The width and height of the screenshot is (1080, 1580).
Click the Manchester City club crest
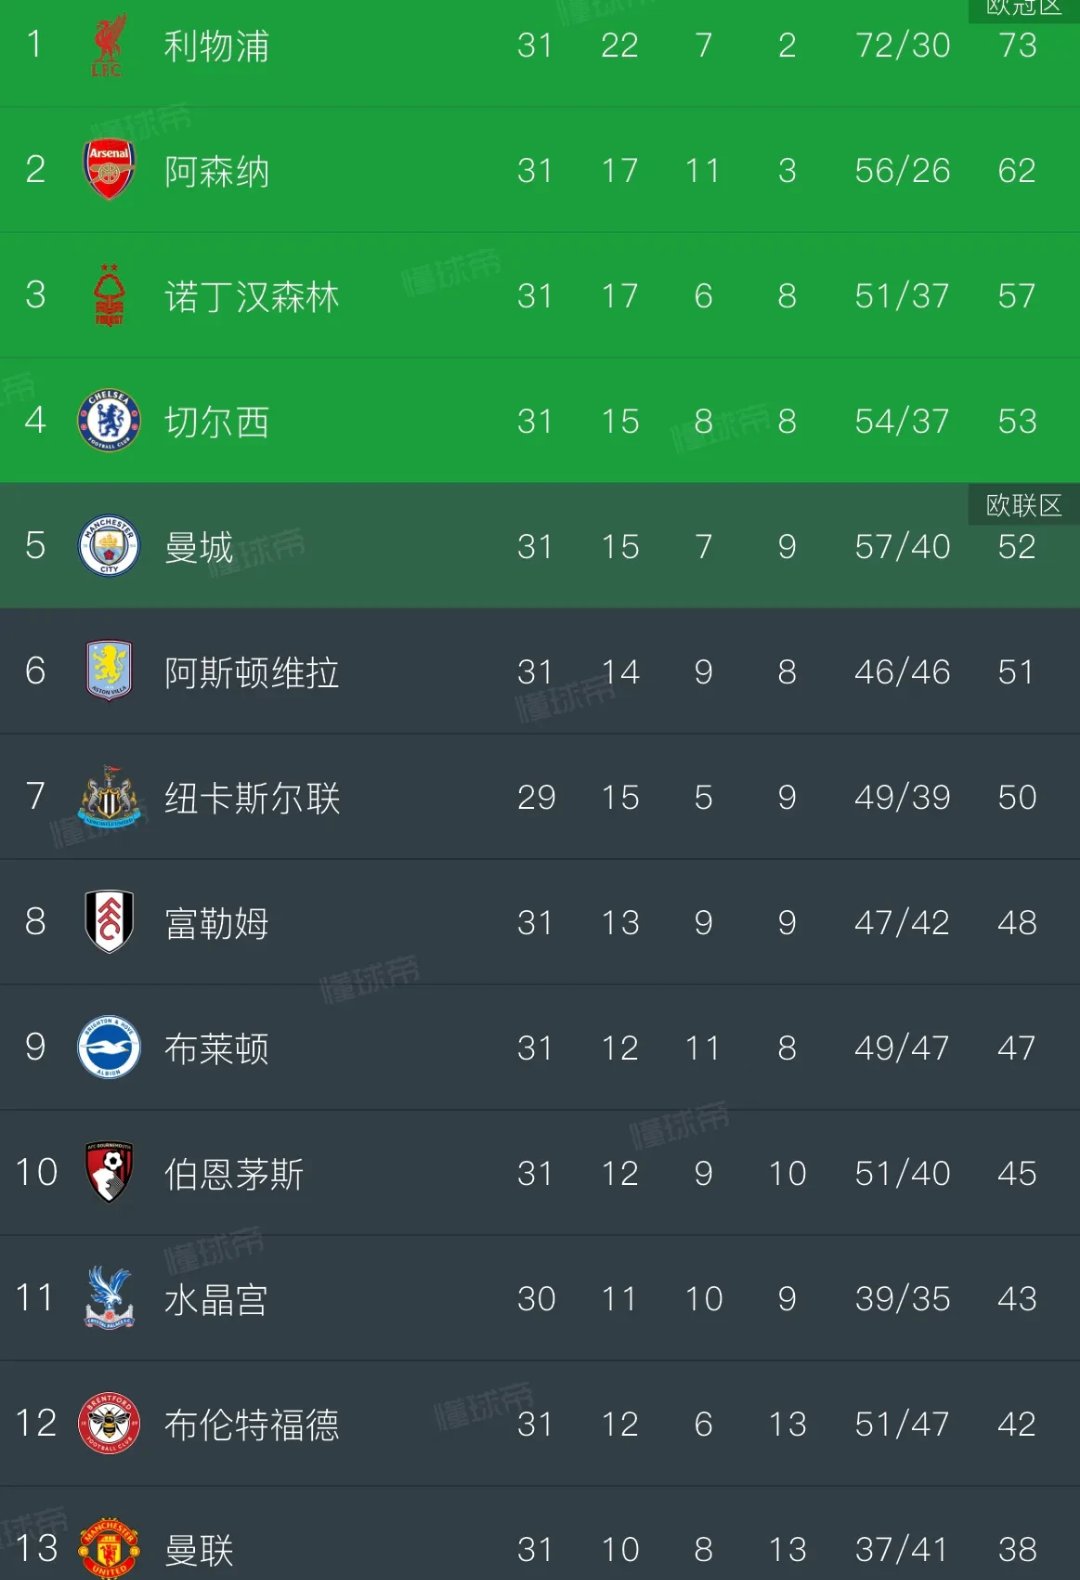108,547
